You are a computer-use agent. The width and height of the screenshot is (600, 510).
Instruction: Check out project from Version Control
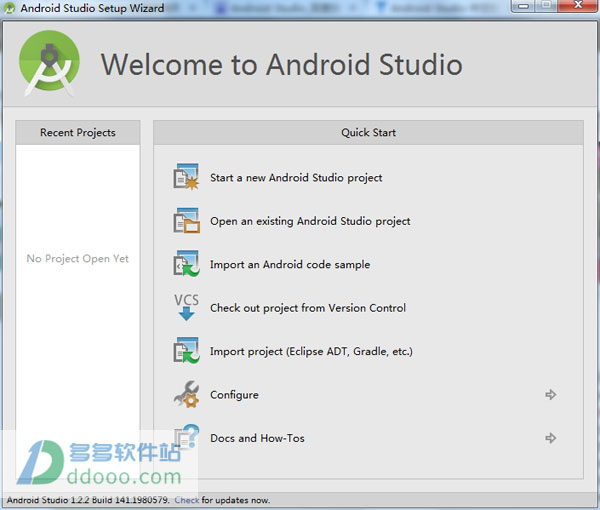click(308, 308)
